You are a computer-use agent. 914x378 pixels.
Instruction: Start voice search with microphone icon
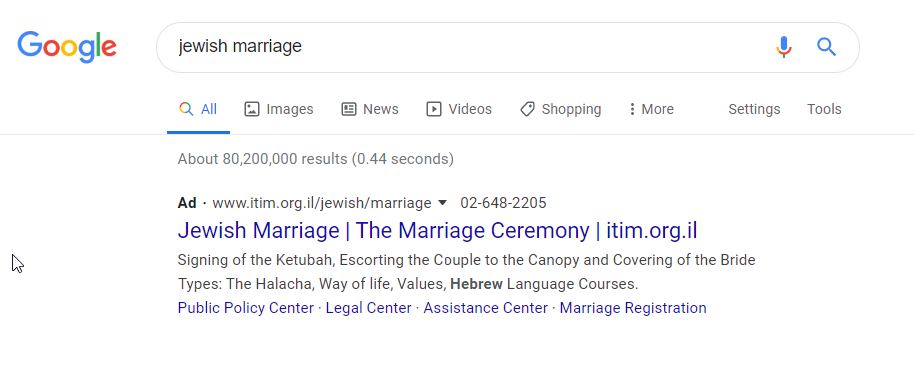click(x=784, y=47)
